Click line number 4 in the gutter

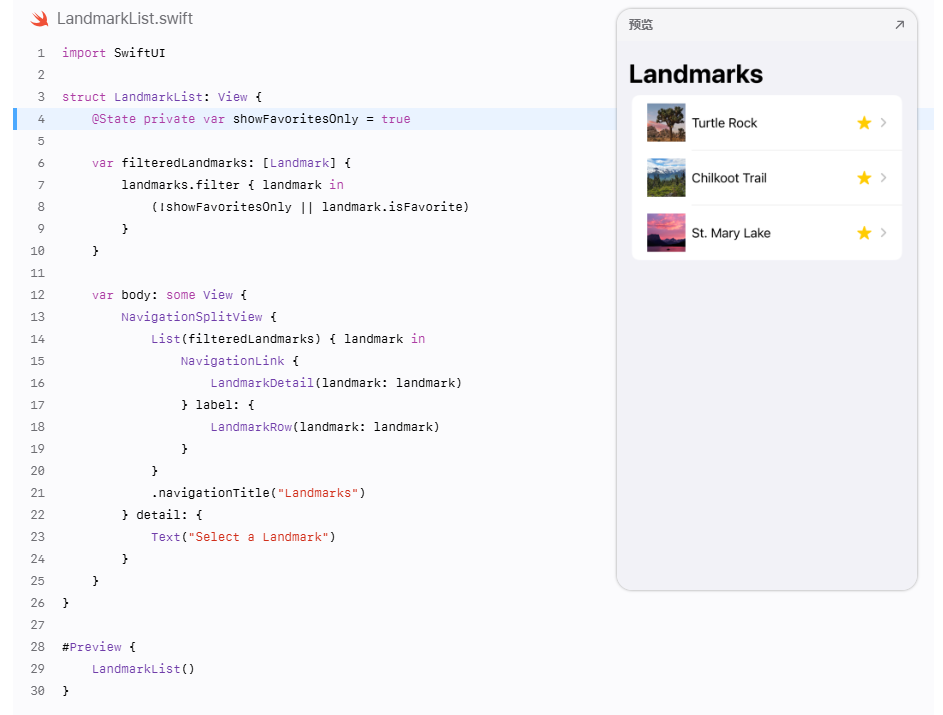point(41,119)
